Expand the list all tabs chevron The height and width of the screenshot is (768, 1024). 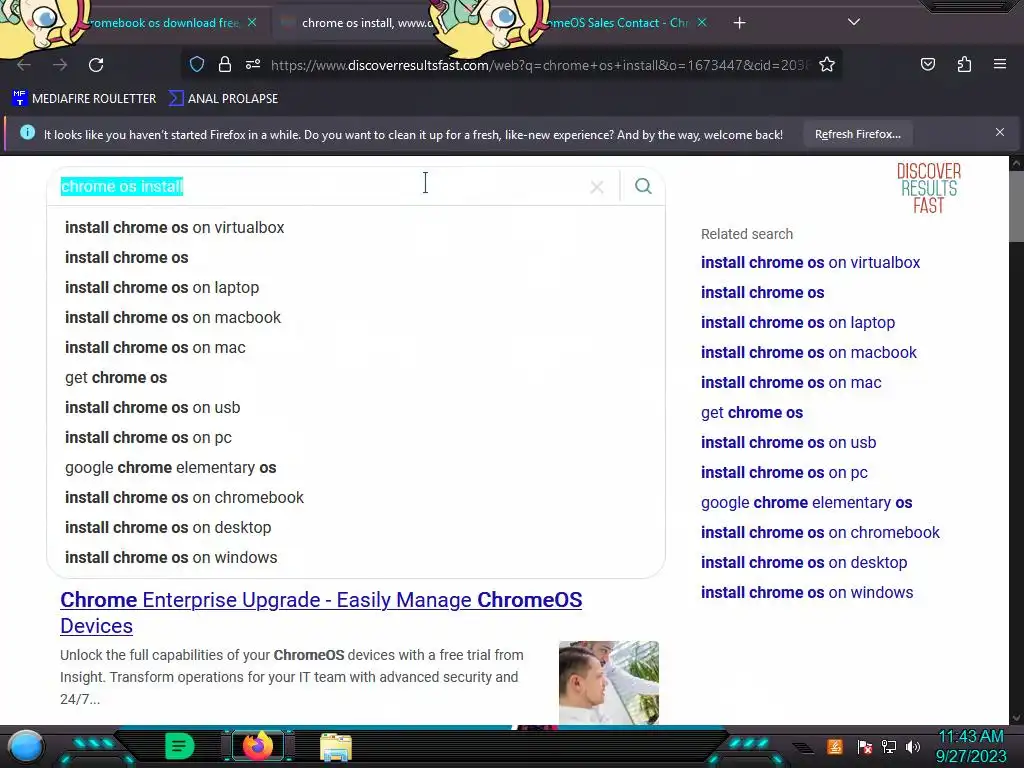(x=854, y=22)
